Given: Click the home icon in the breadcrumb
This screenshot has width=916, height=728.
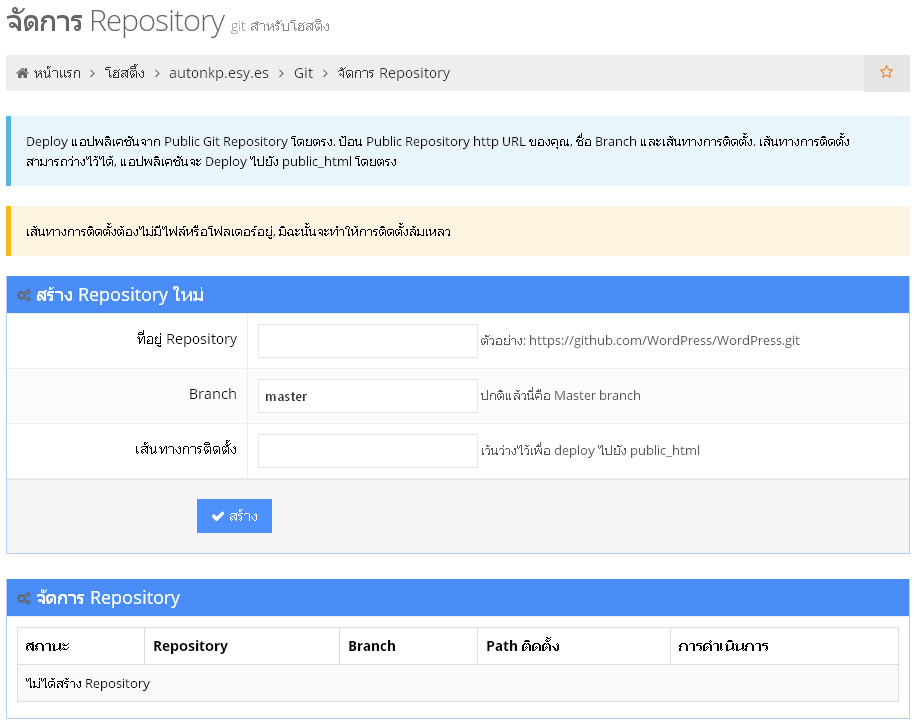Looking at the screenshot, I should (22, 73).
